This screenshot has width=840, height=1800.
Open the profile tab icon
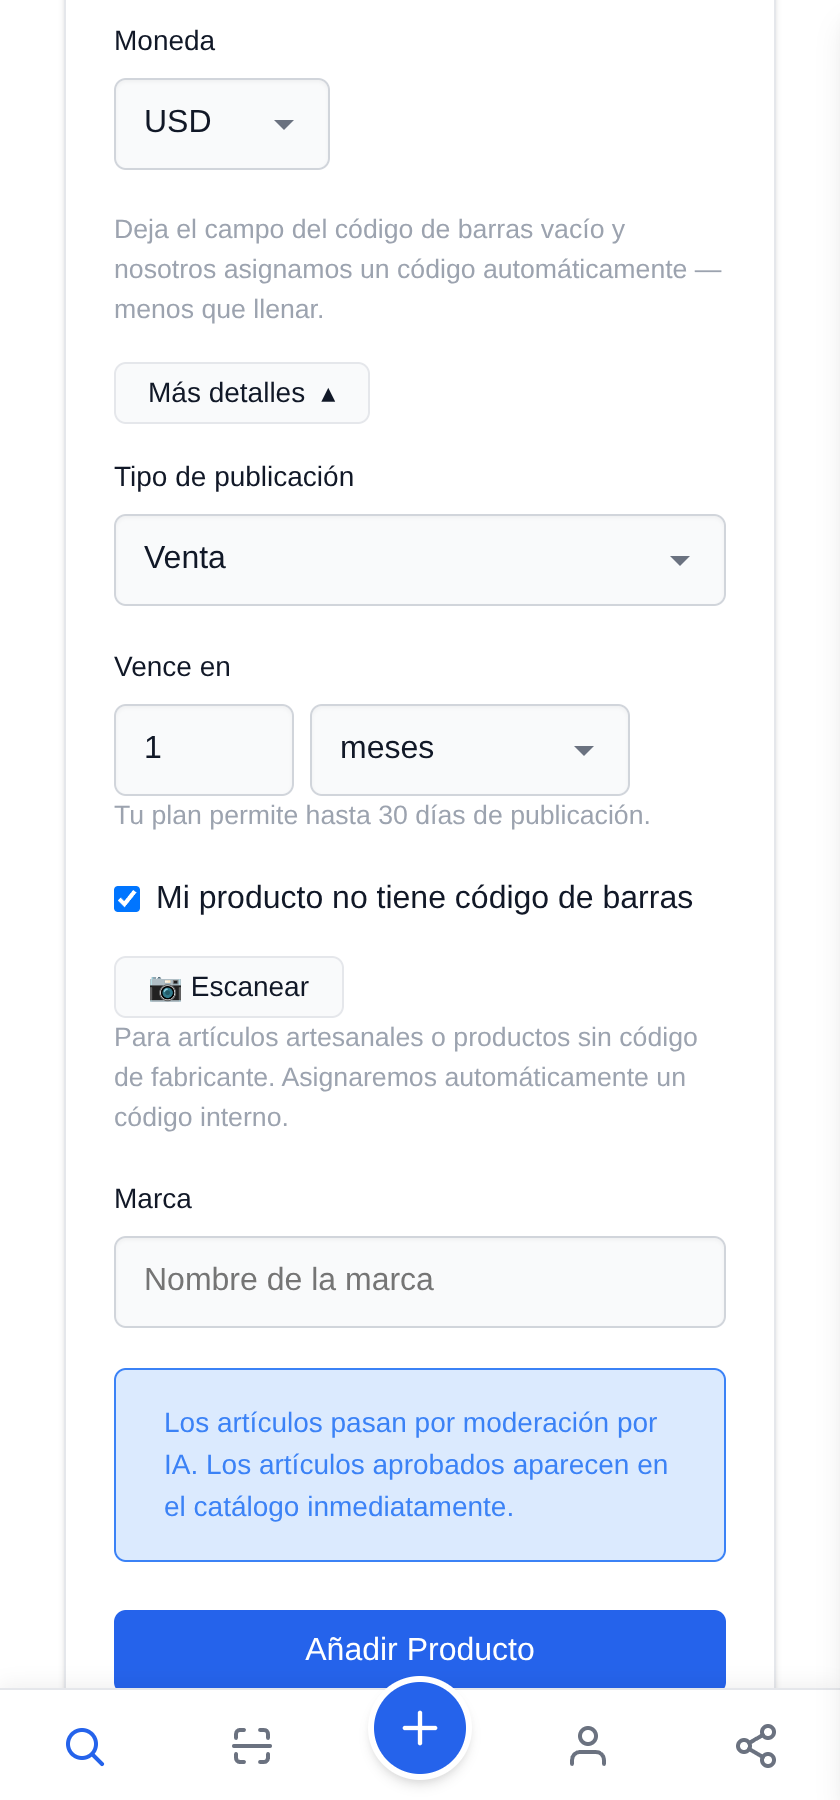(x=588, y=1746)
